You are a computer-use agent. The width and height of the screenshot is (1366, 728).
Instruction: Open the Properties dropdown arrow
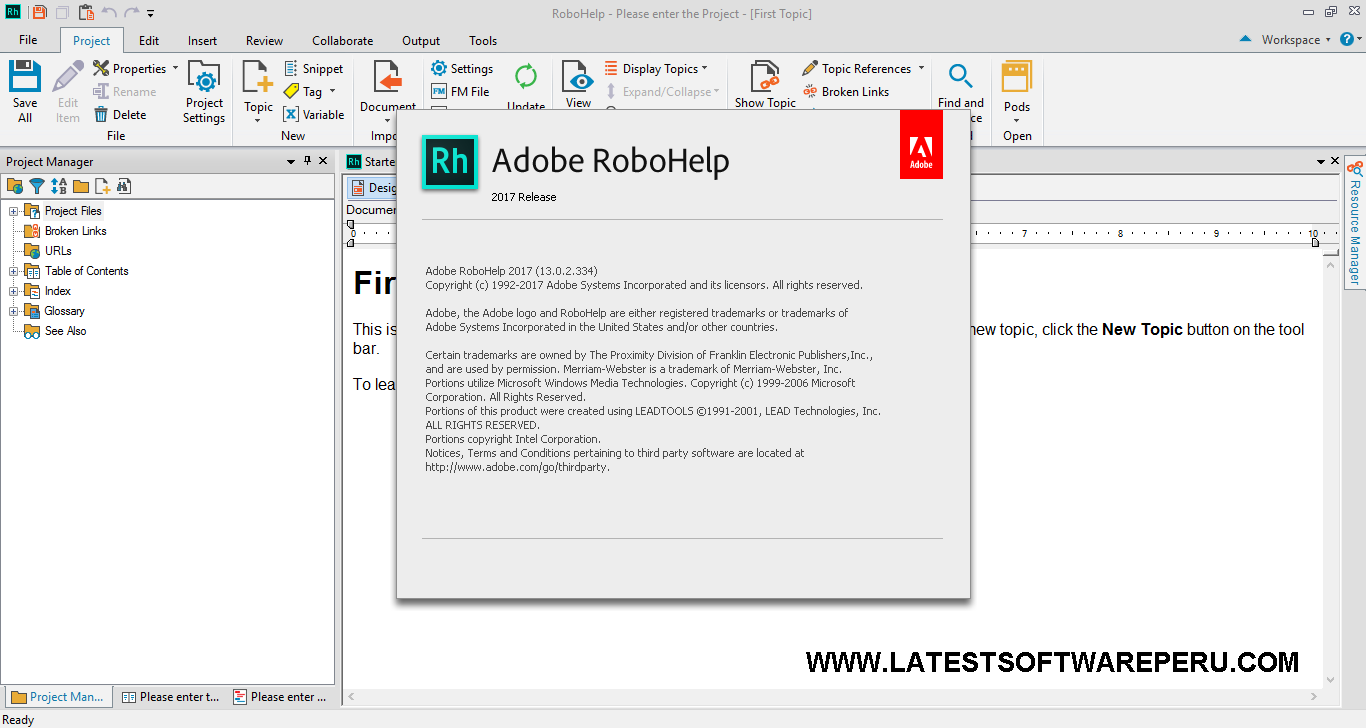coord(175,69)
